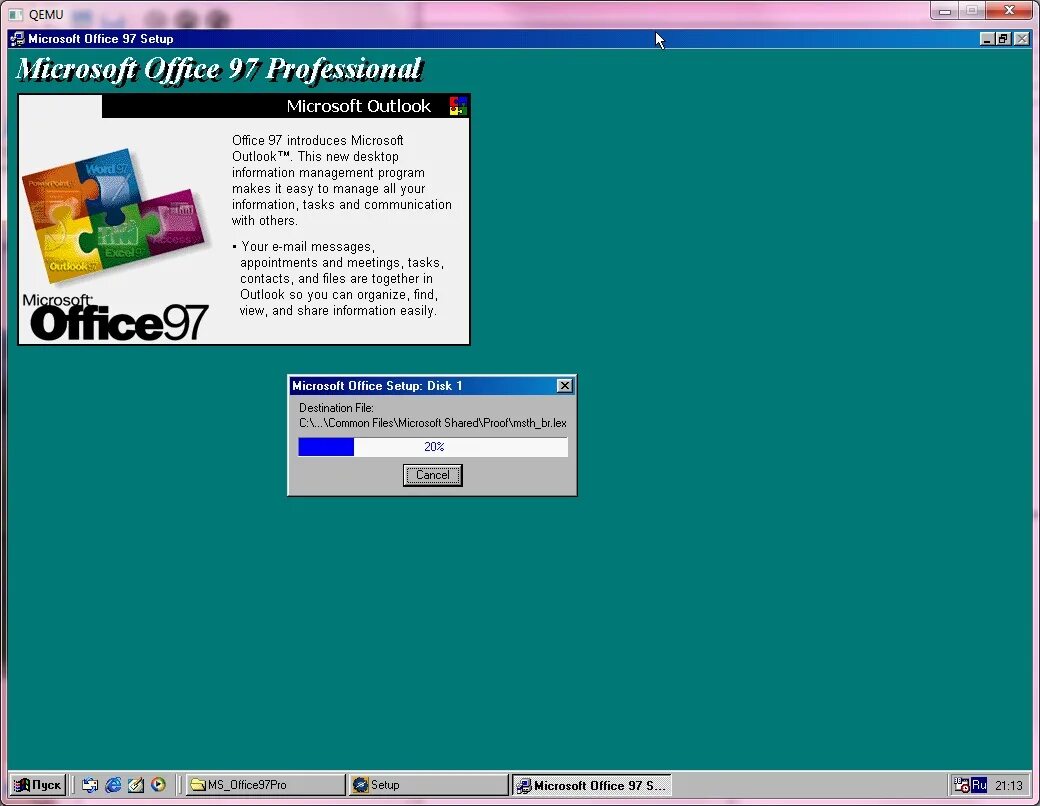Close the Disk 1 setup dialog
The height and width of the screenshot is (806, 1040).
click(564, 385)
